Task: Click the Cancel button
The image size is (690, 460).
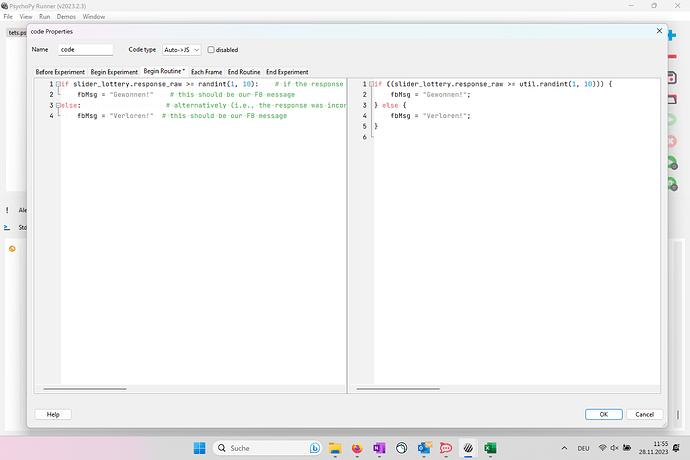Action: 644,414
